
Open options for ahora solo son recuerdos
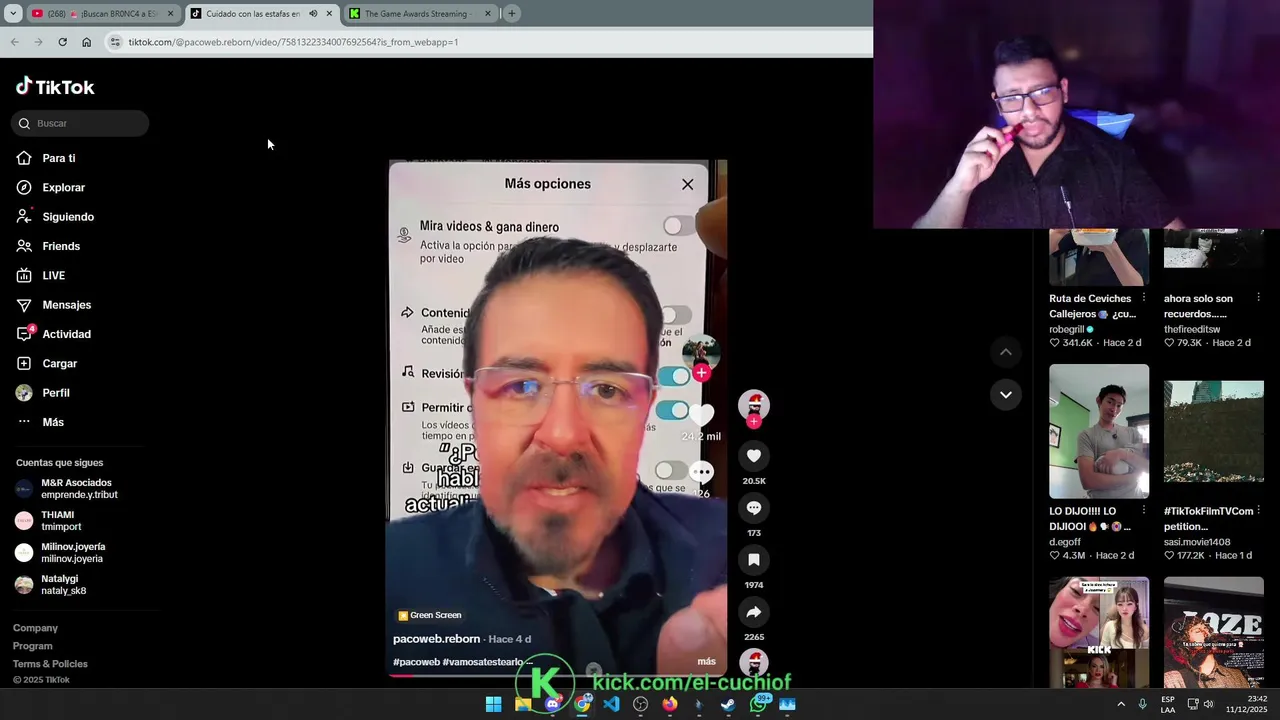click(x=1258, y=298)
